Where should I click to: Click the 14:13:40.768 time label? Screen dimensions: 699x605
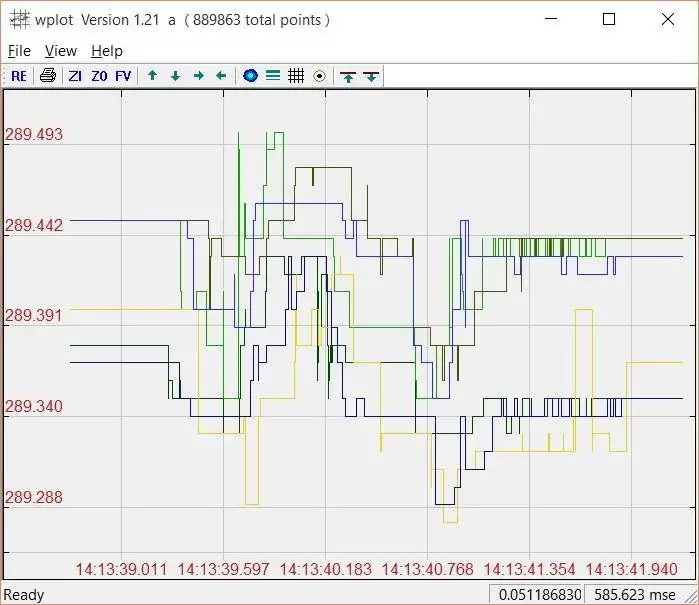[428, 569]
